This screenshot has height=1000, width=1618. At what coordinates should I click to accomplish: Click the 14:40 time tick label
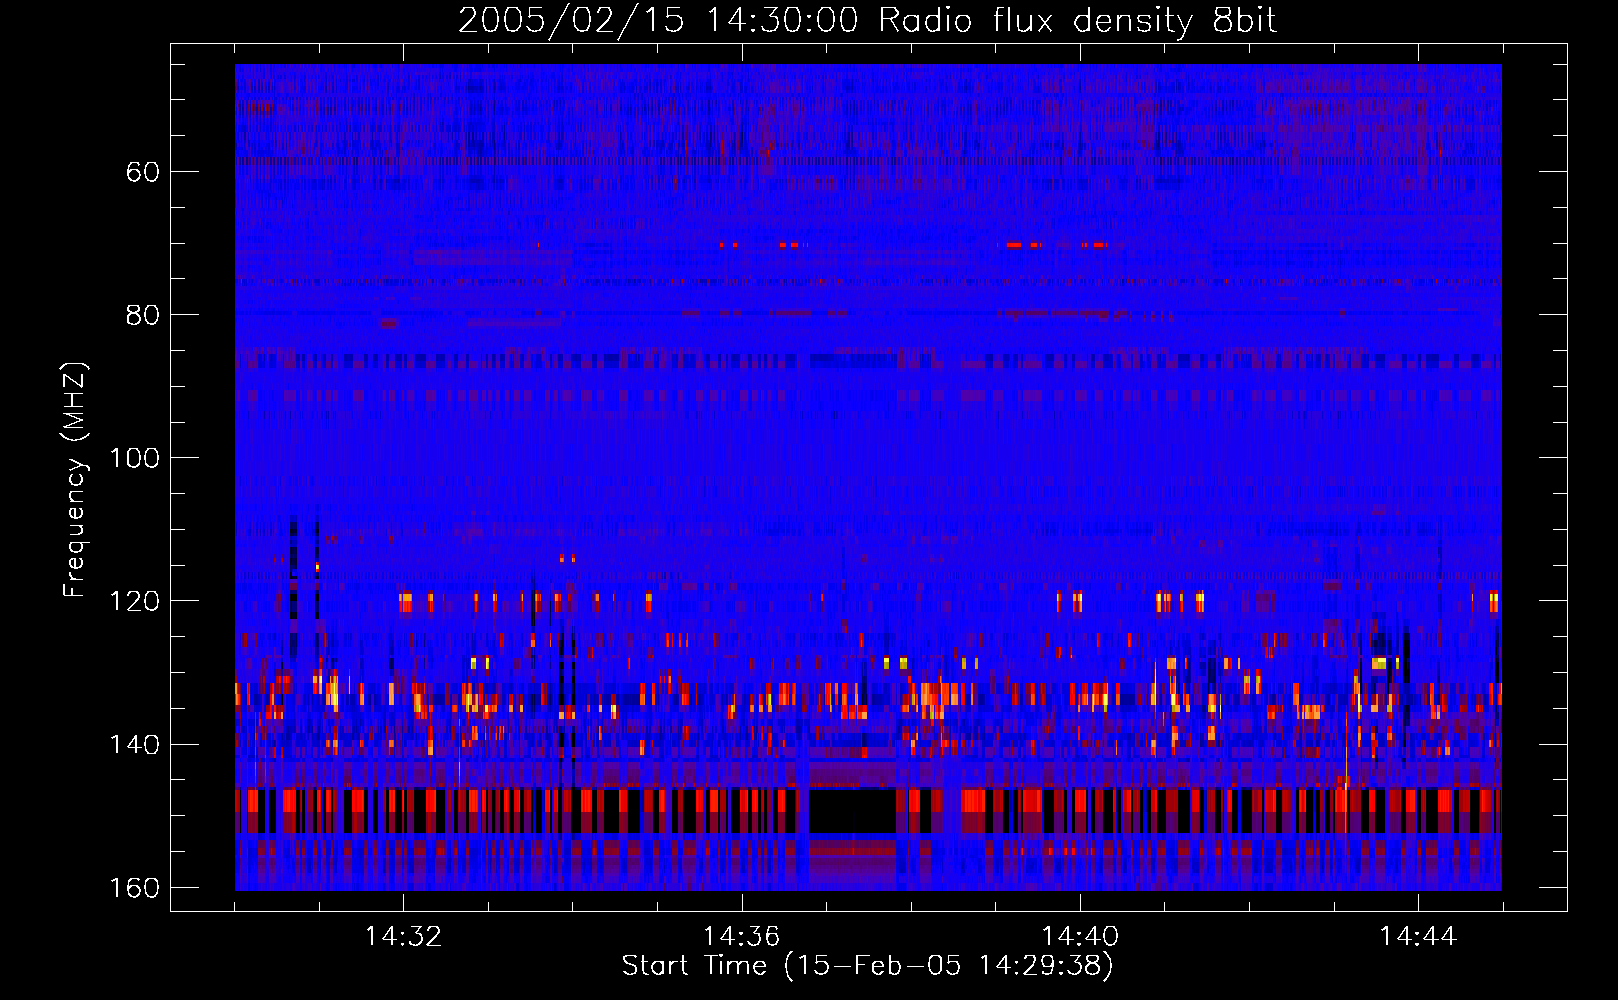click(1080, 937)
